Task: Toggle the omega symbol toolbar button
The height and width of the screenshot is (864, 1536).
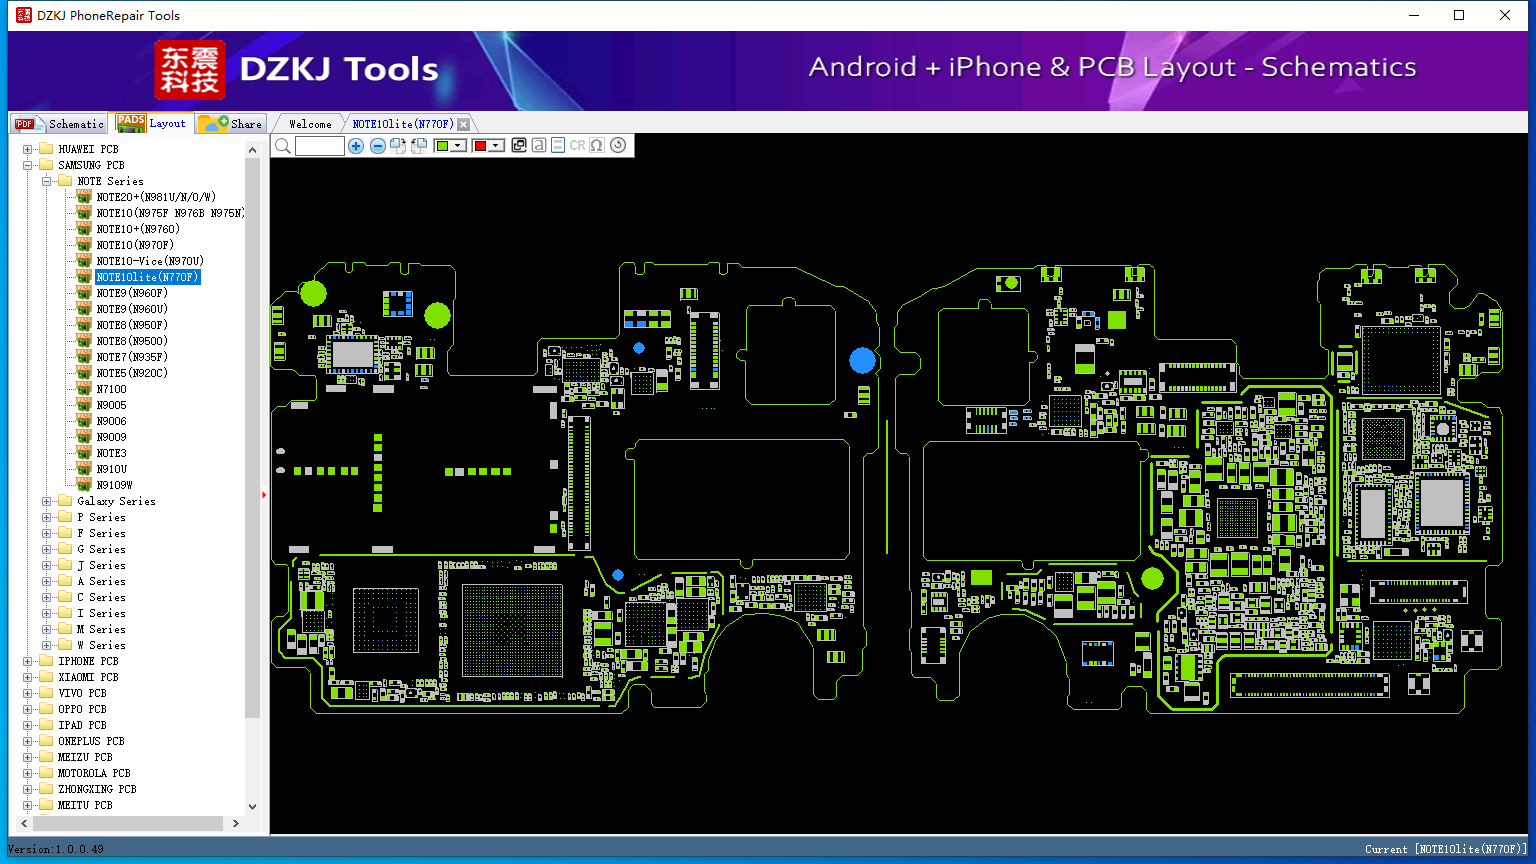Action: [x=597, y=145]
